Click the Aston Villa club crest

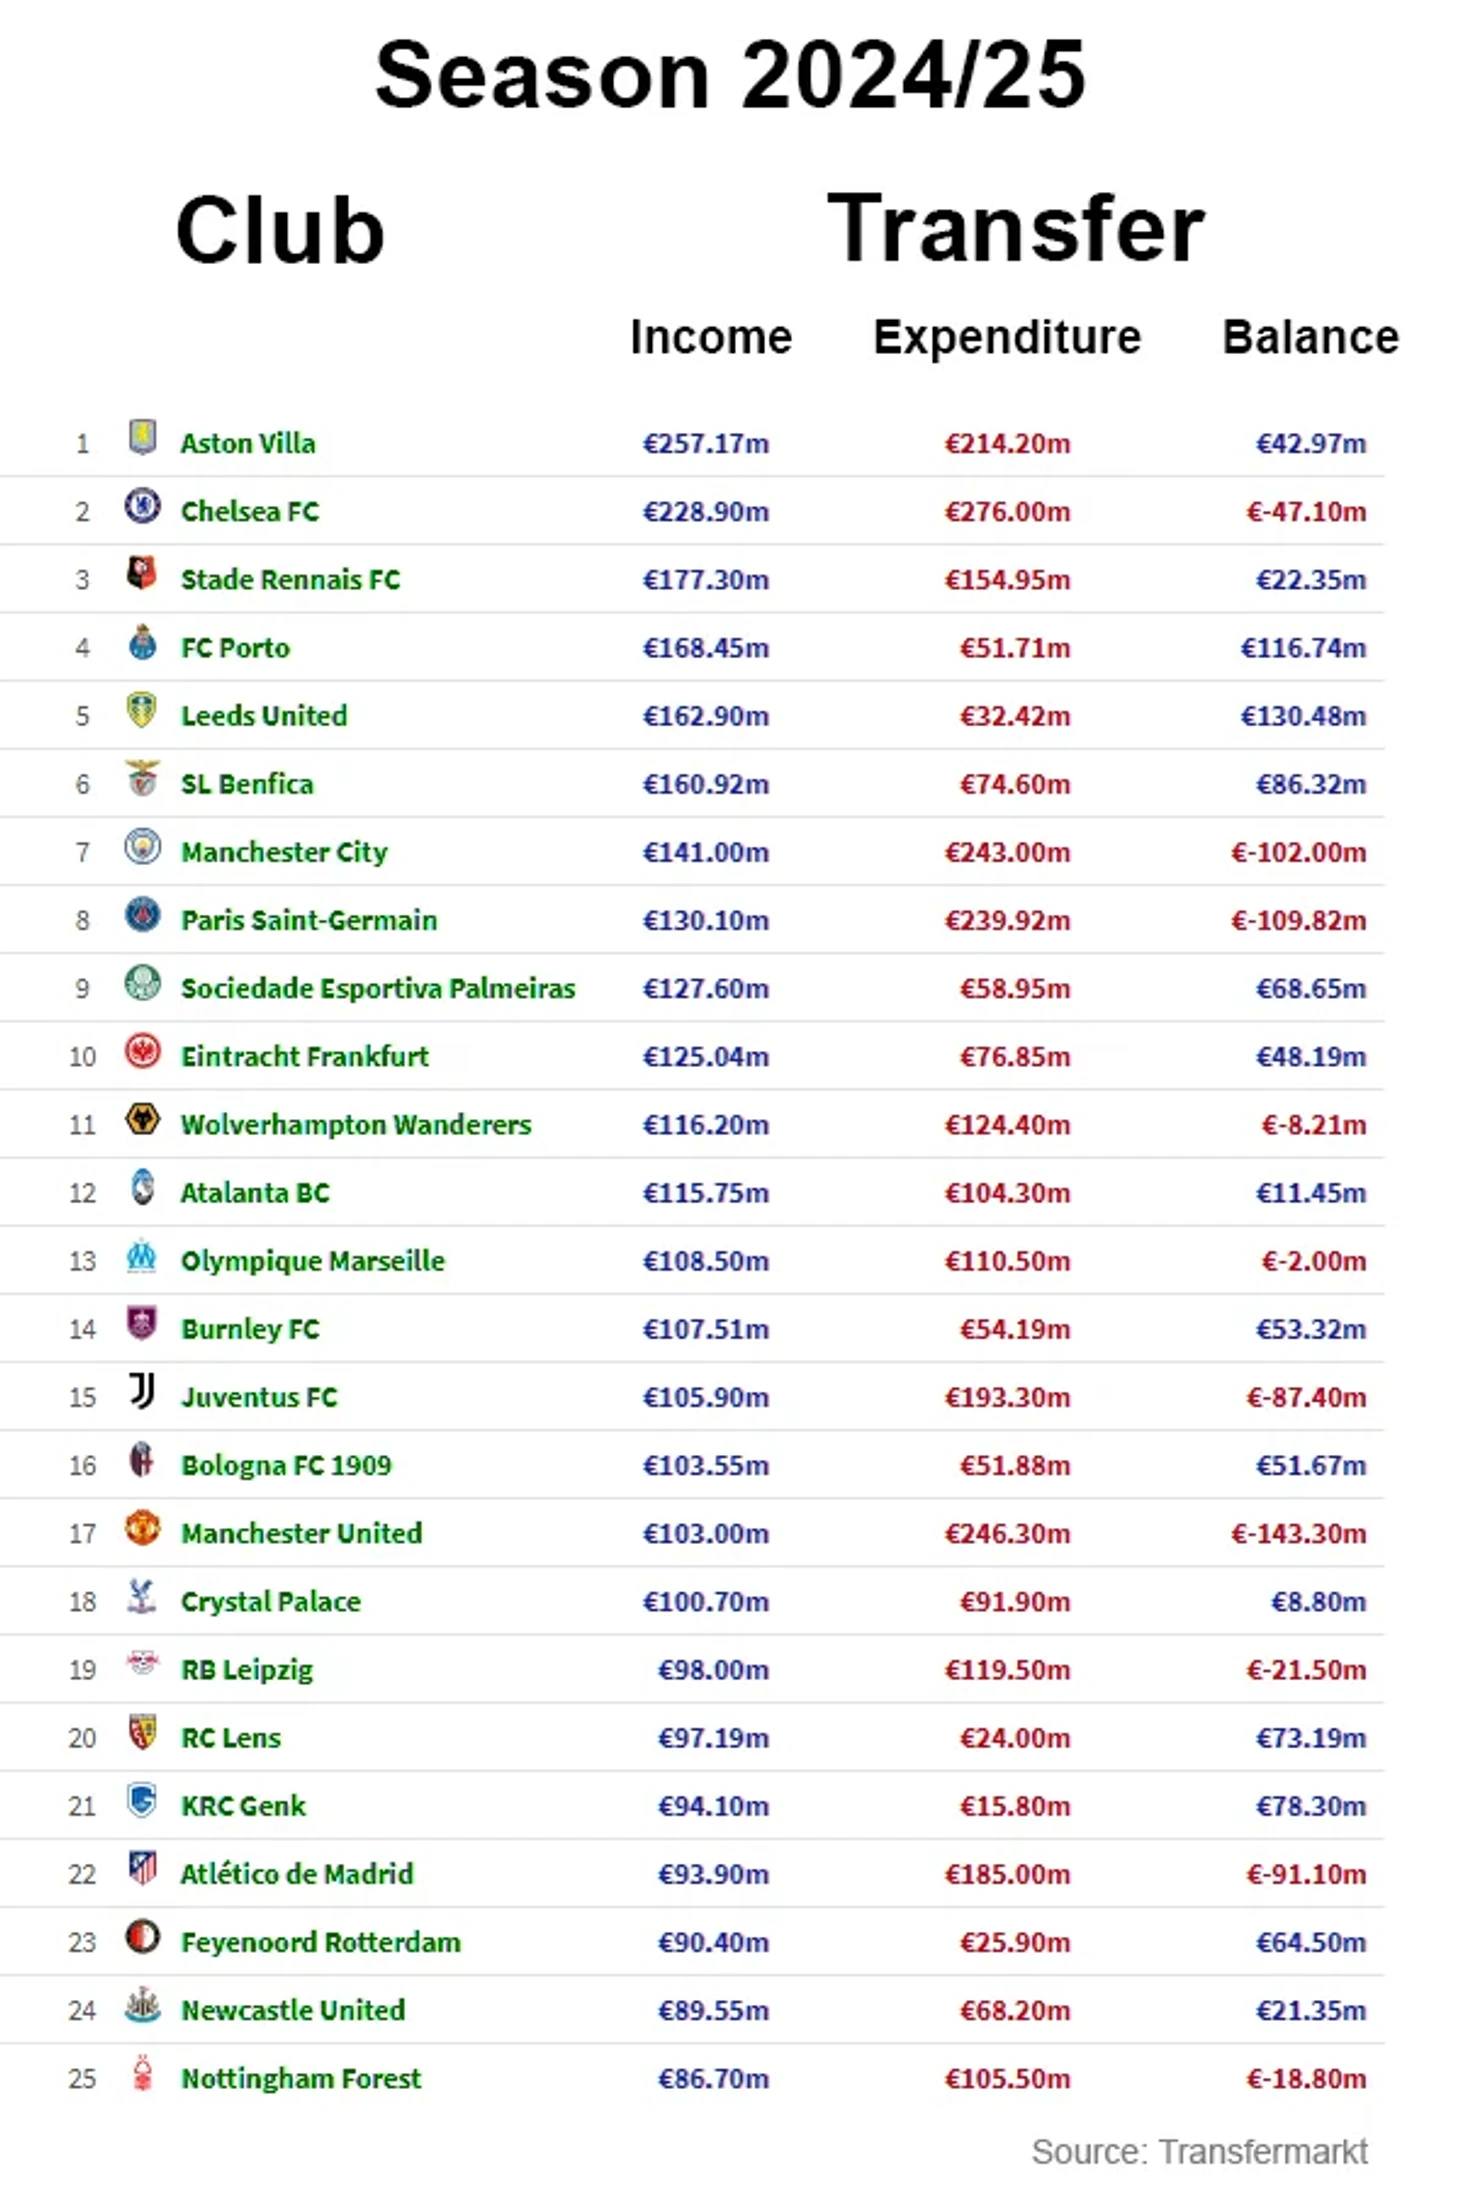(142, 438)
